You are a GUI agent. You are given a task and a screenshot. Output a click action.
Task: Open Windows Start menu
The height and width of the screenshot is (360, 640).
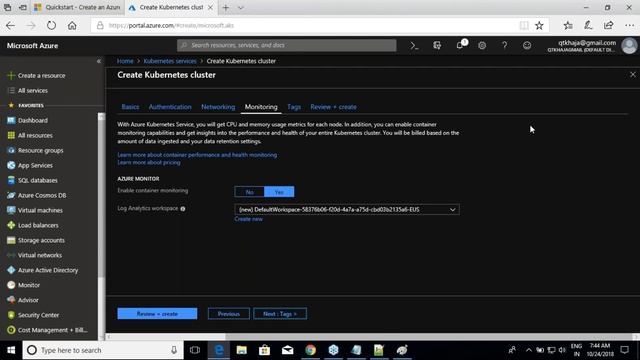point(11,350)
